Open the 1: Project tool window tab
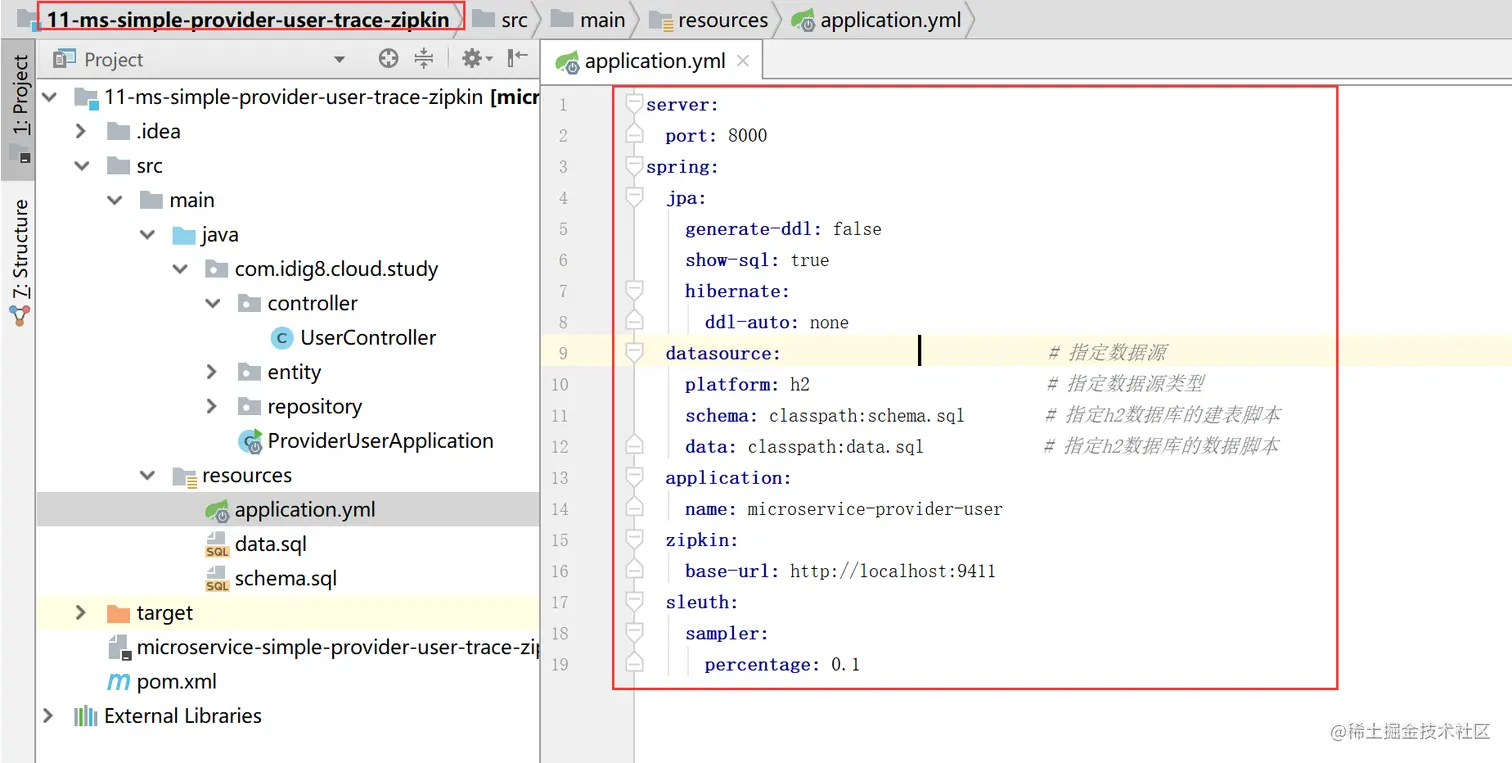1512x763 pixels. click(19, 109)
